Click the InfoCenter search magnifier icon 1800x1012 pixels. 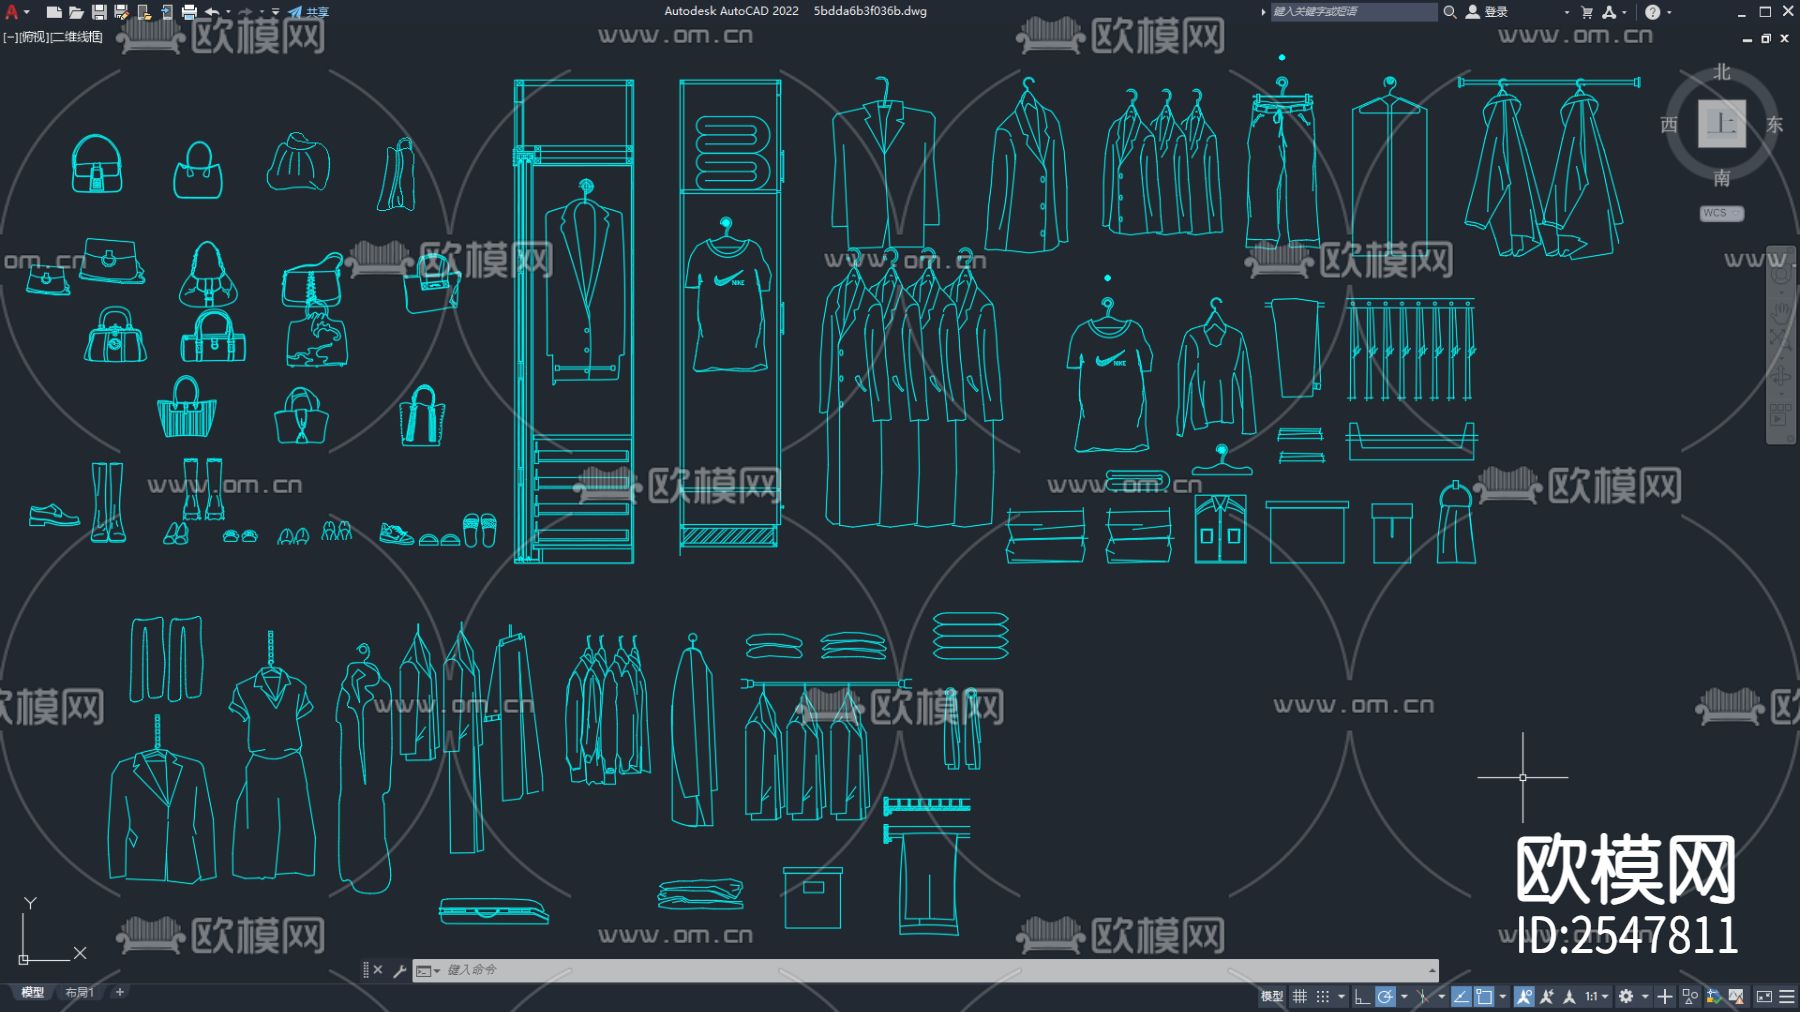tap(1449, 12)
